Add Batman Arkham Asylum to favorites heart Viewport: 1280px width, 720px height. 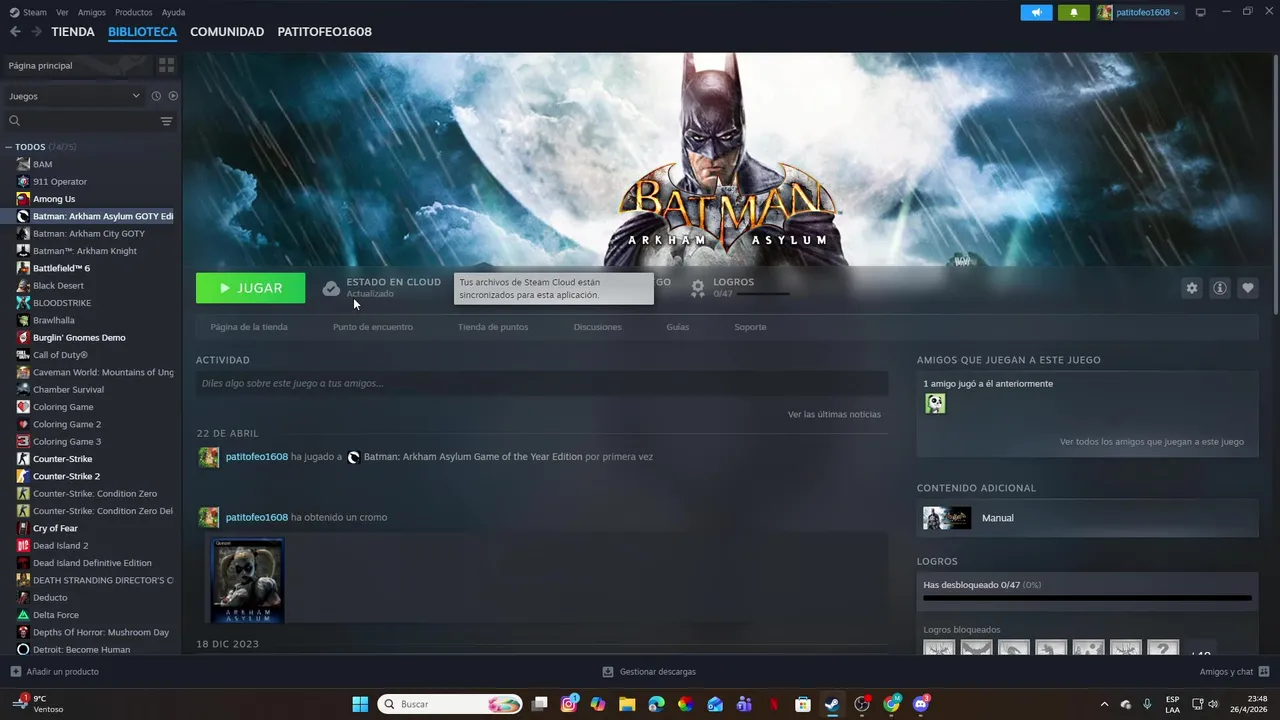[1248, 288]
